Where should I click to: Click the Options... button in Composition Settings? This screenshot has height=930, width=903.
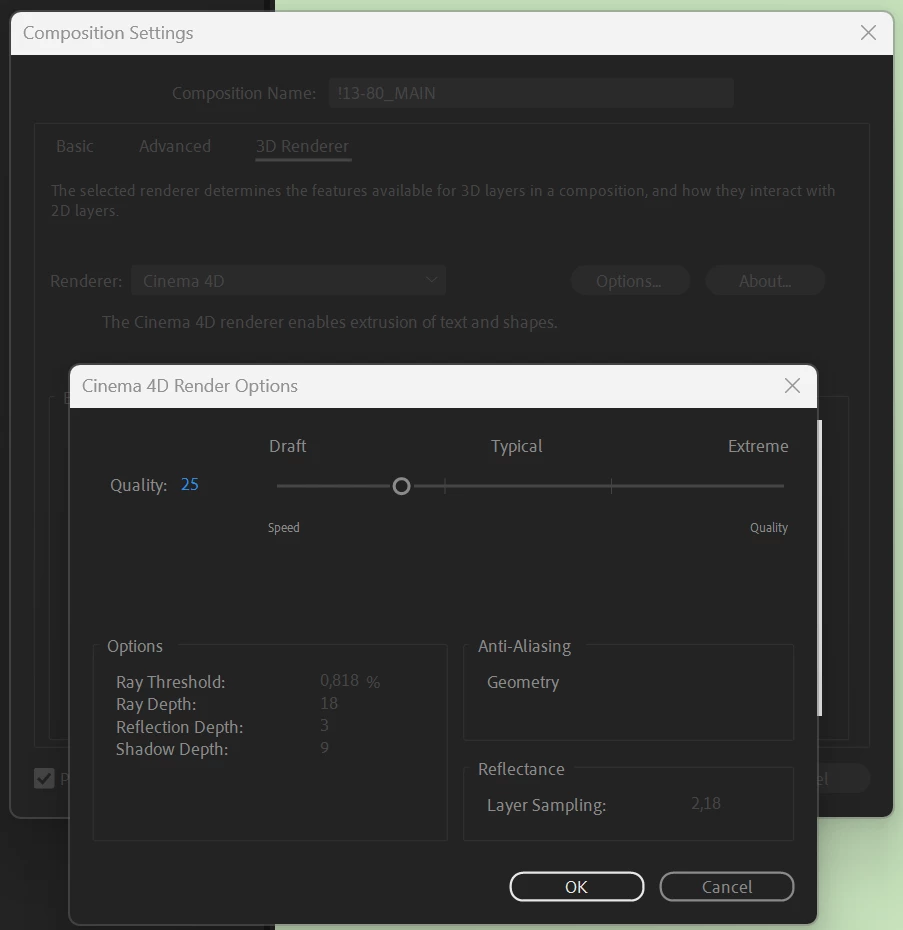coord(629,281)
